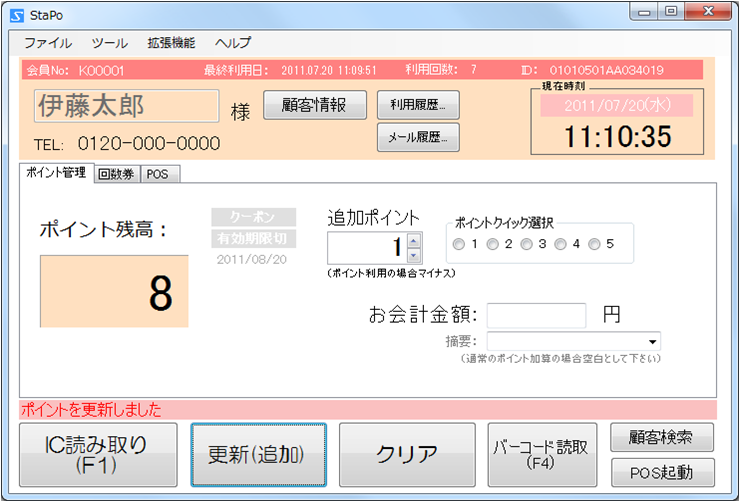Click the last-used date 2011.07.20 11:09:51
This screenshot has width=740, height=502.
coord(329,71)
